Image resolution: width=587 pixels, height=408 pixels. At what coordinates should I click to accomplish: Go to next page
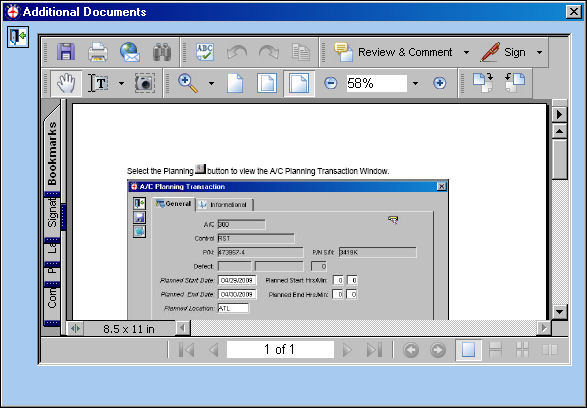point(347,350)
